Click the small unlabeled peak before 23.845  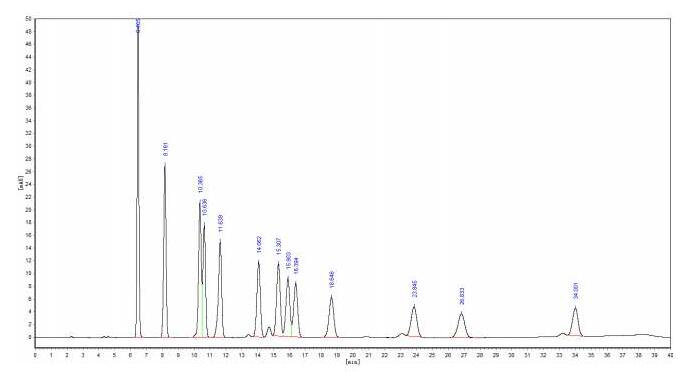402,334
